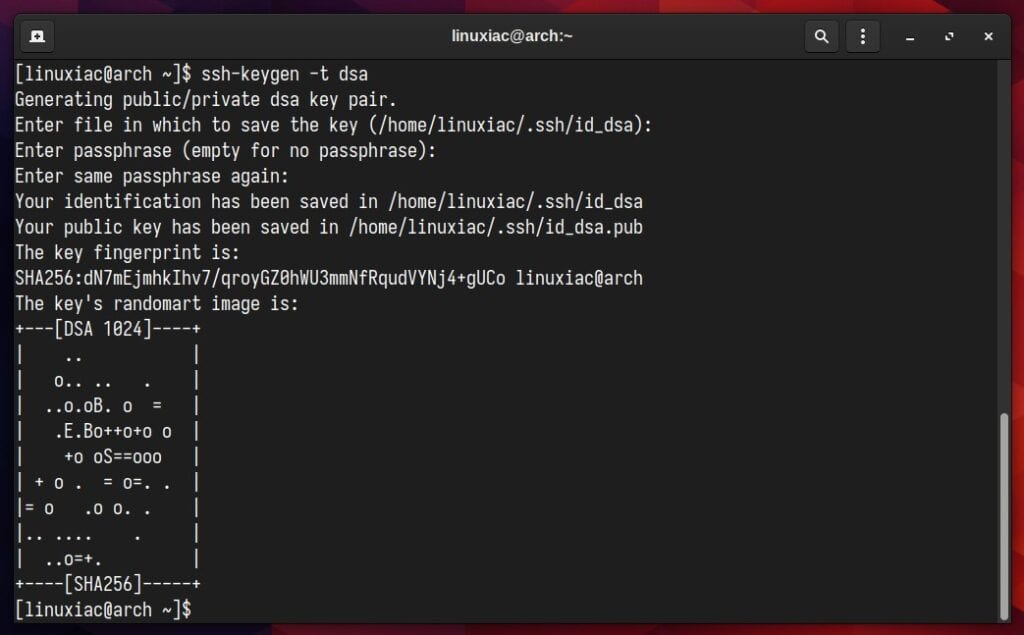1024x635 pixels.
Task: Close the Console window
Action: point(988,36)
